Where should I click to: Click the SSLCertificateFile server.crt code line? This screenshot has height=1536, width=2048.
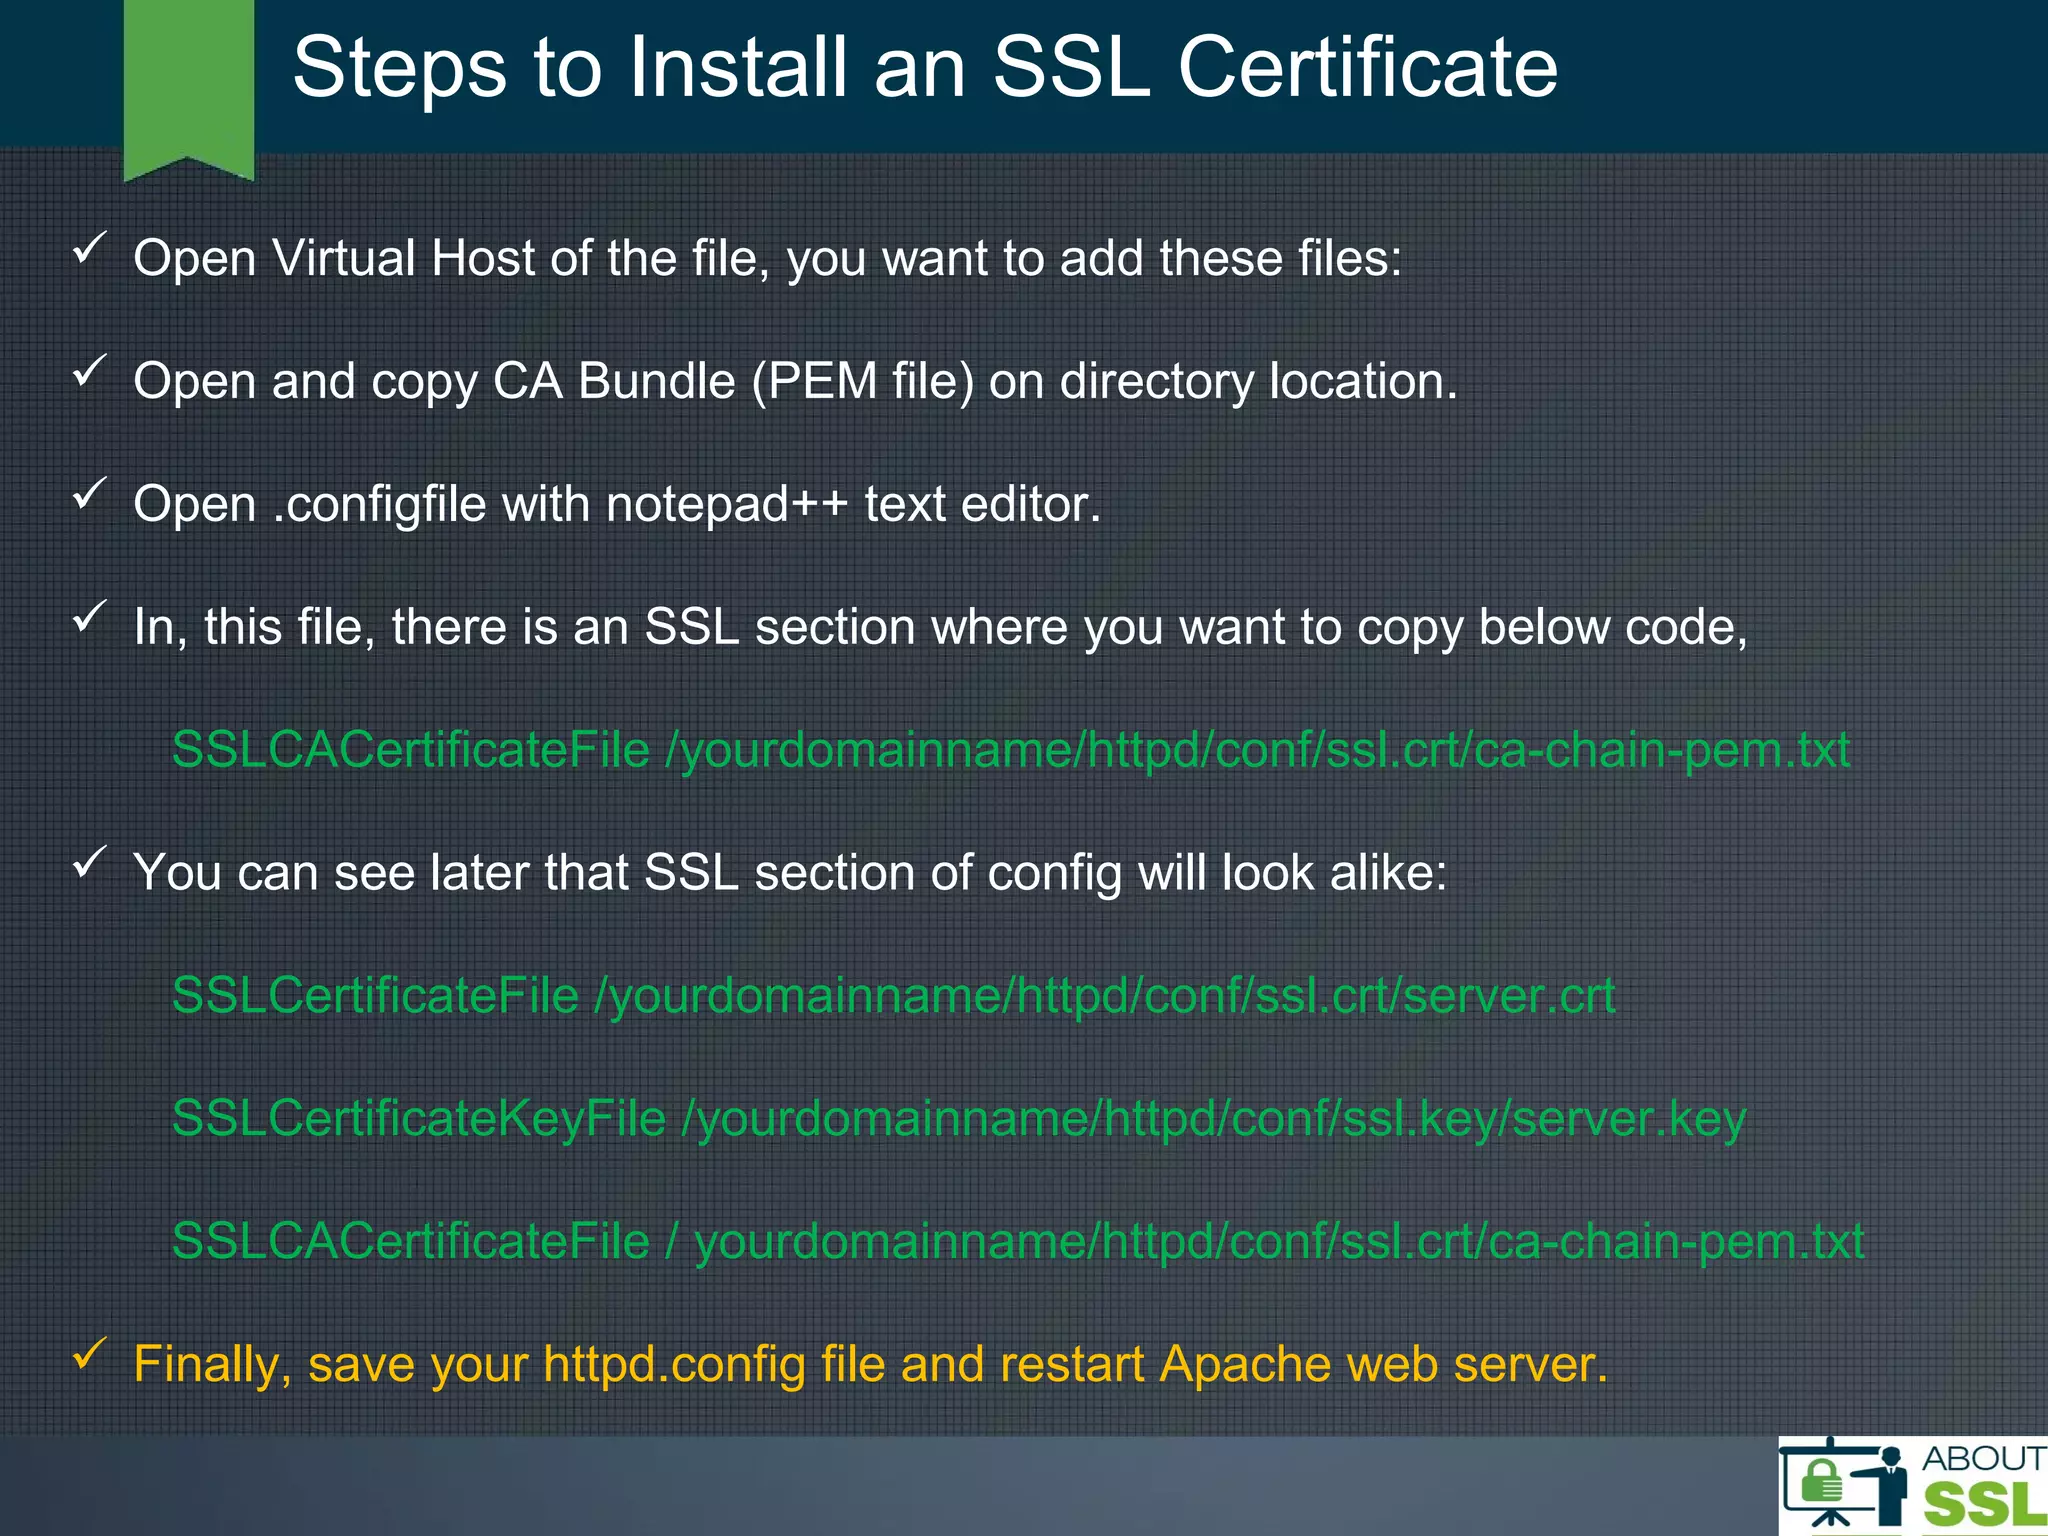tap(893, 996)
